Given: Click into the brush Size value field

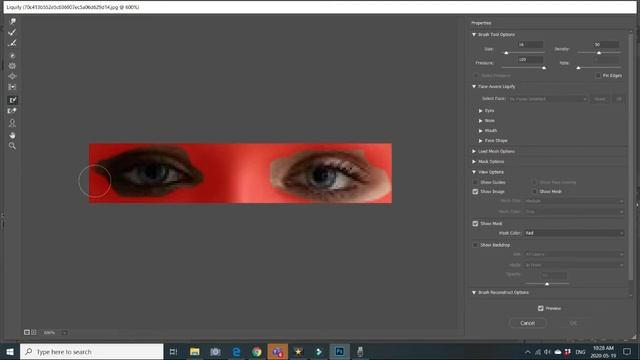Looking at the screenshot, I should tap(530, 44).
